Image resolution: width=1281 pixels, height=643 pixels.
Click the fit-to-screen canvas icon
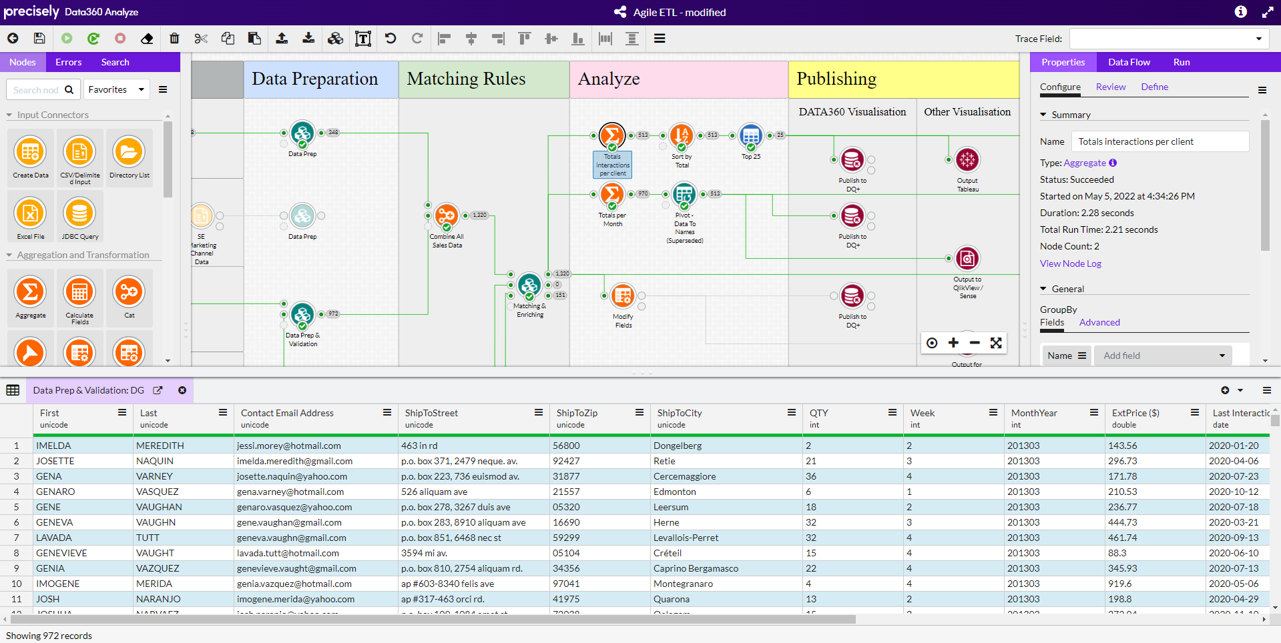click(x=996, y=343)
